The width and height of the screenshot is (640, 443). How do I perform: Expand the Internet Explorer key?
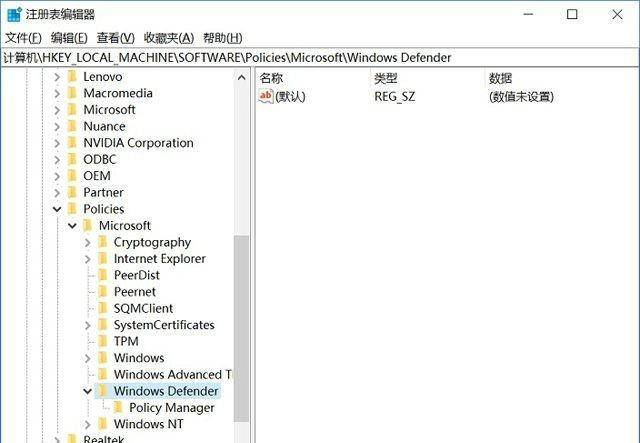coord(87,259)
